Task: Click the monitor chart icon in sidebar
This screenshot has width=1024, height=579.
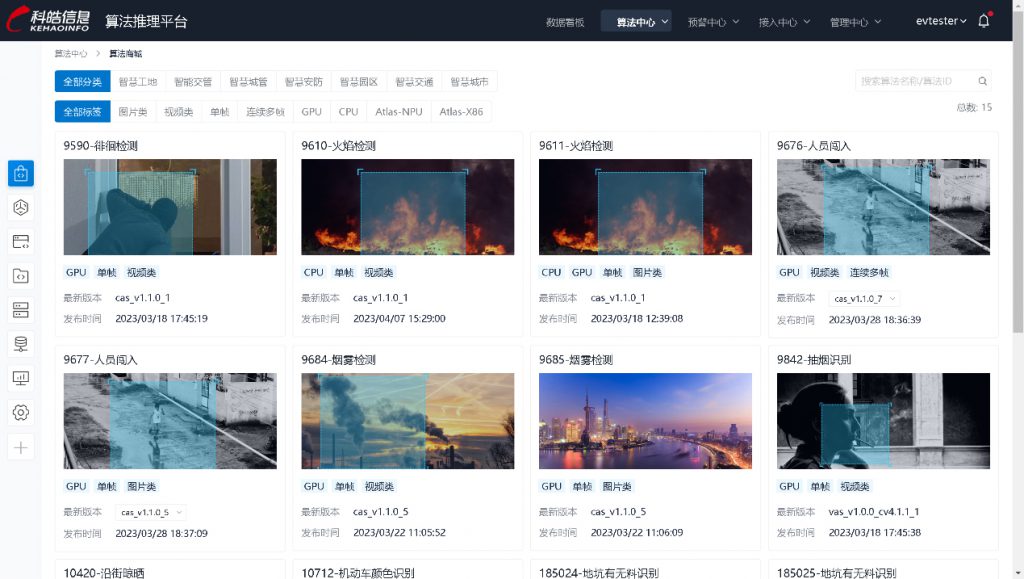Action: click(x=21, y=378)
